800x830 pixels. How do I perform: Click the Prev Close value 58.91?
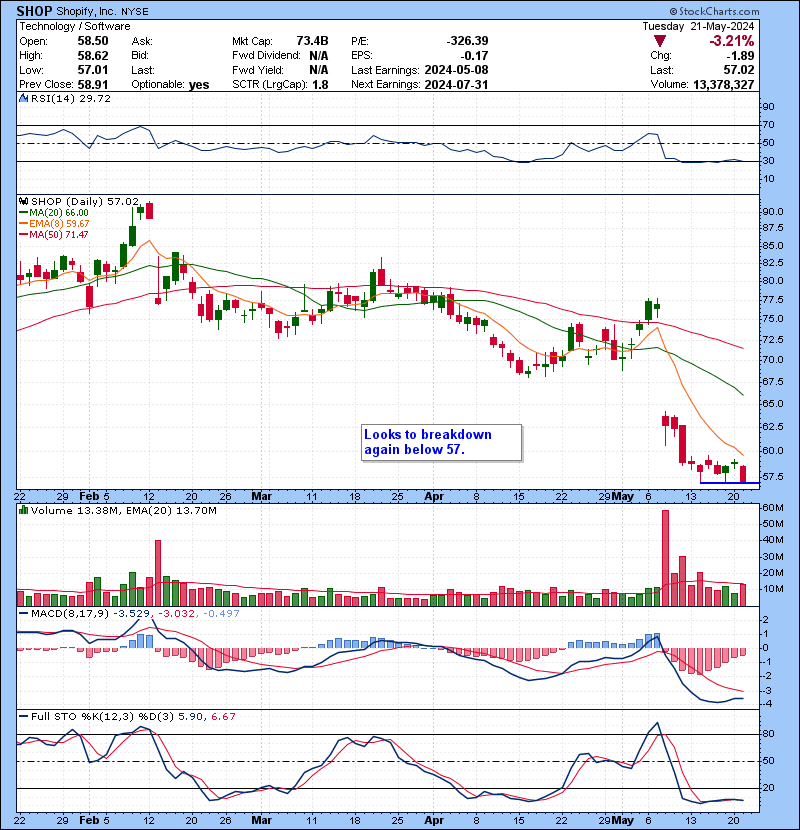click(93, 85)
